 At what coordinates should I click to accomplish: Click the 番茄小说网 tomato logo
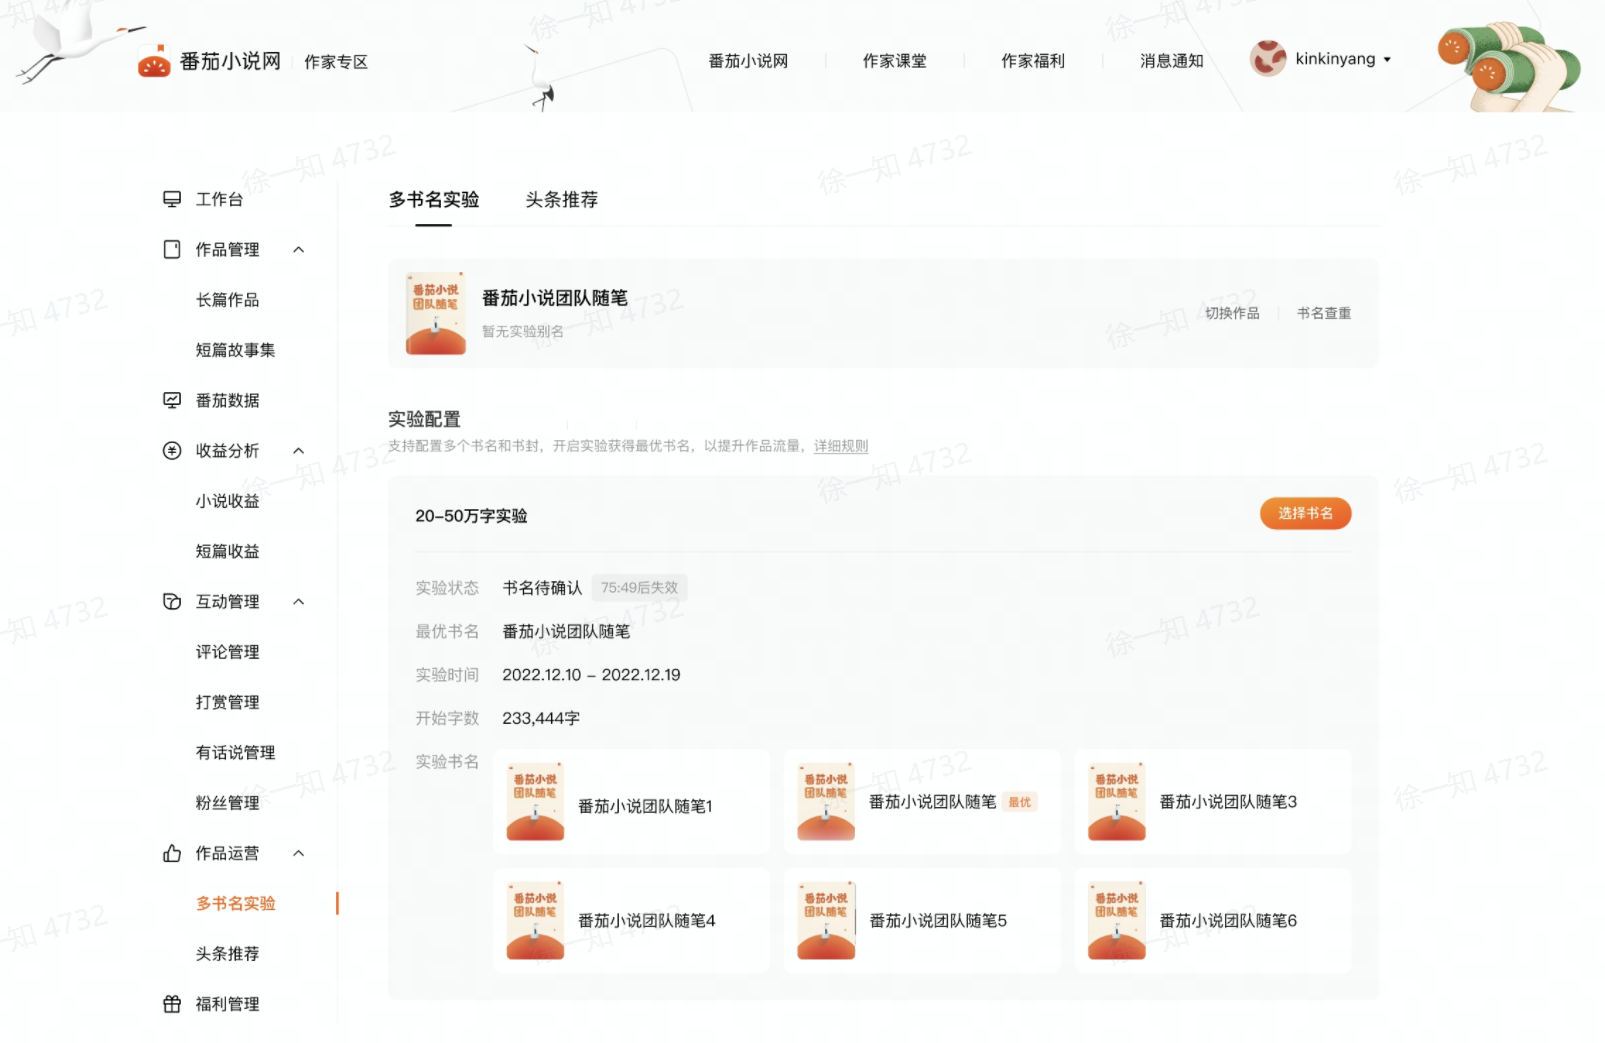pyautogui.click(x=154, y=62)
